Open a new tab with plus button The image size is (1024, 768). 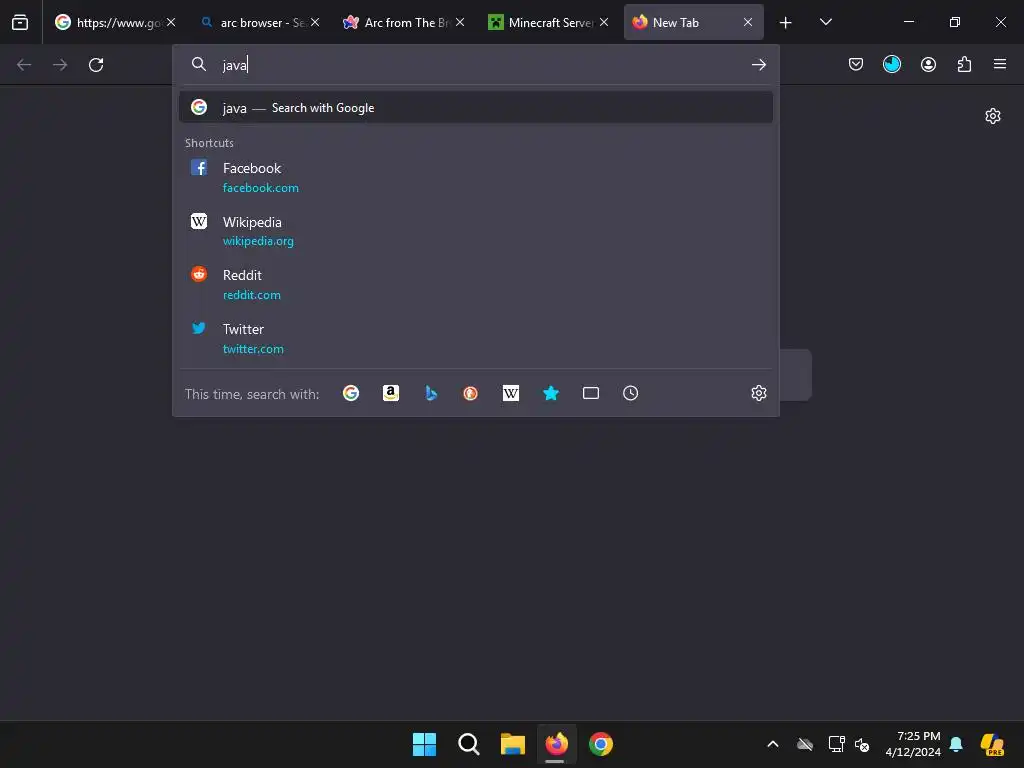click(x=786, y=23)
